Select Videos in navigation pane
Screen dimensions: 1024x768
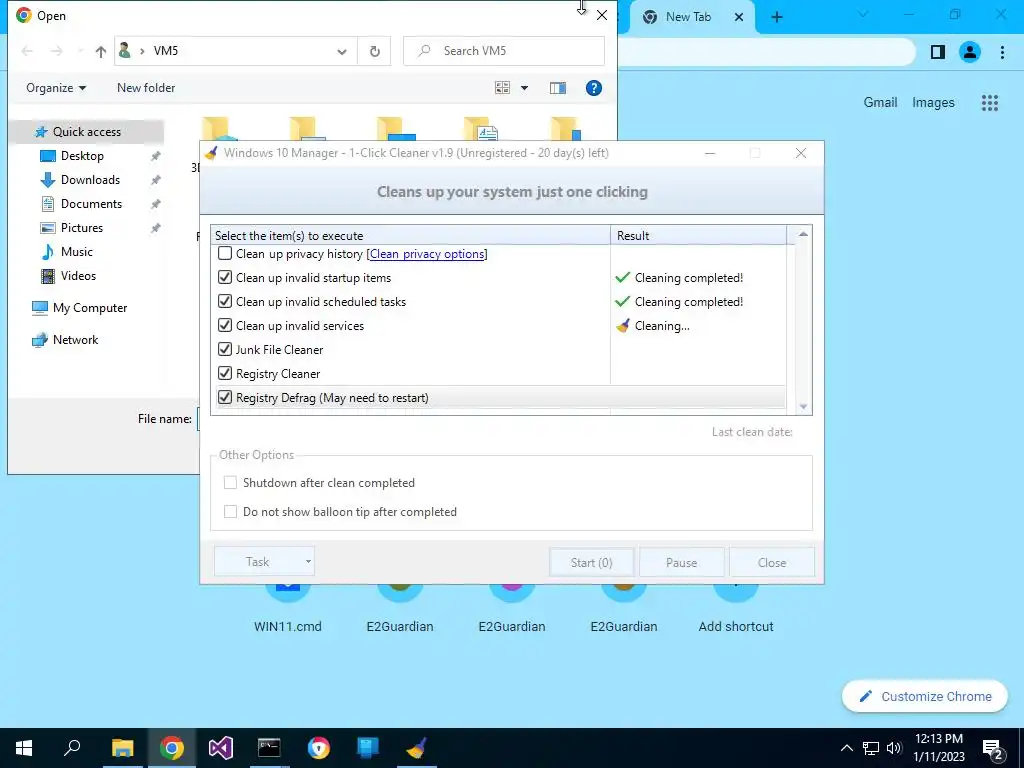pos(78,276)
